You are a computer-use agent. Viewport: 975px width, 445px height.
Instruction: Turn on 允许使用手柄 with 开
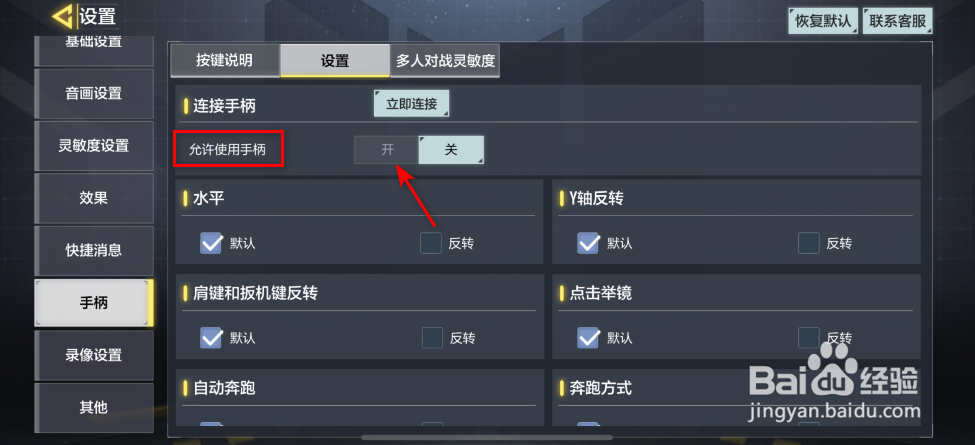tap(387, 150)
